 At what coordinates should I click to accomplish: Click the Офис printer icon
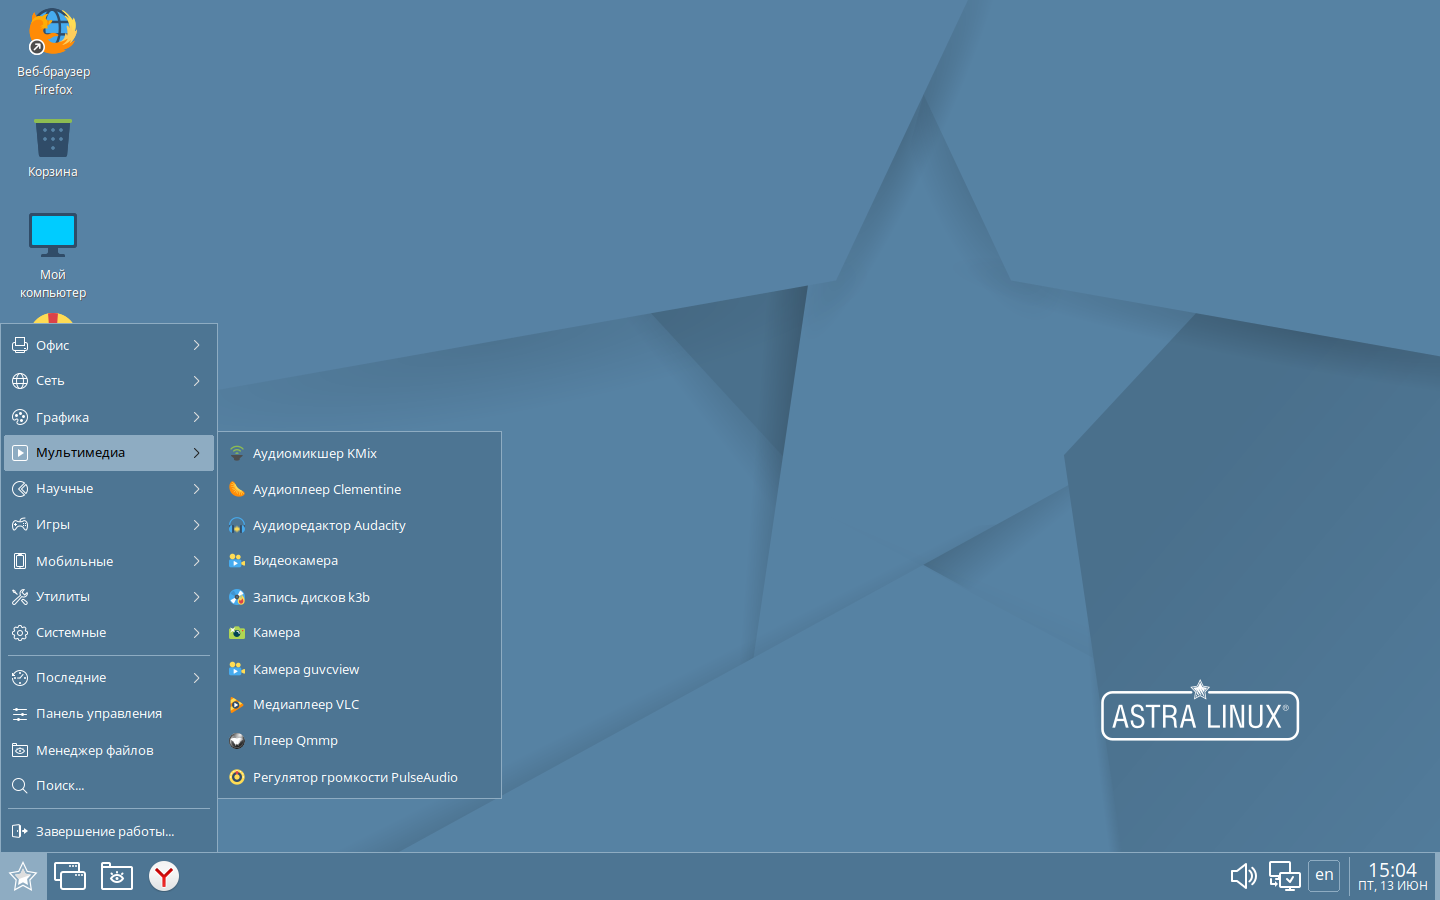click(x=20, y=345)
